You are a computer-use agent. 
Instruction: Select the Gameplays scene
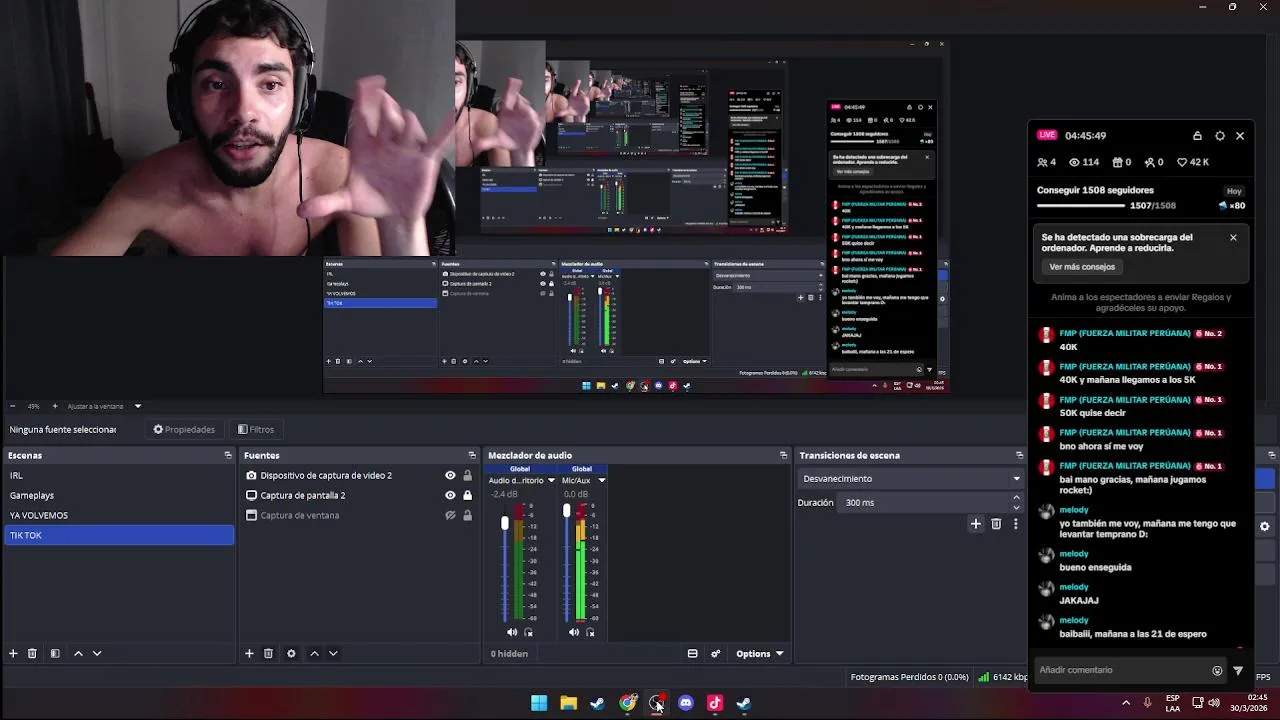[119, 495]
